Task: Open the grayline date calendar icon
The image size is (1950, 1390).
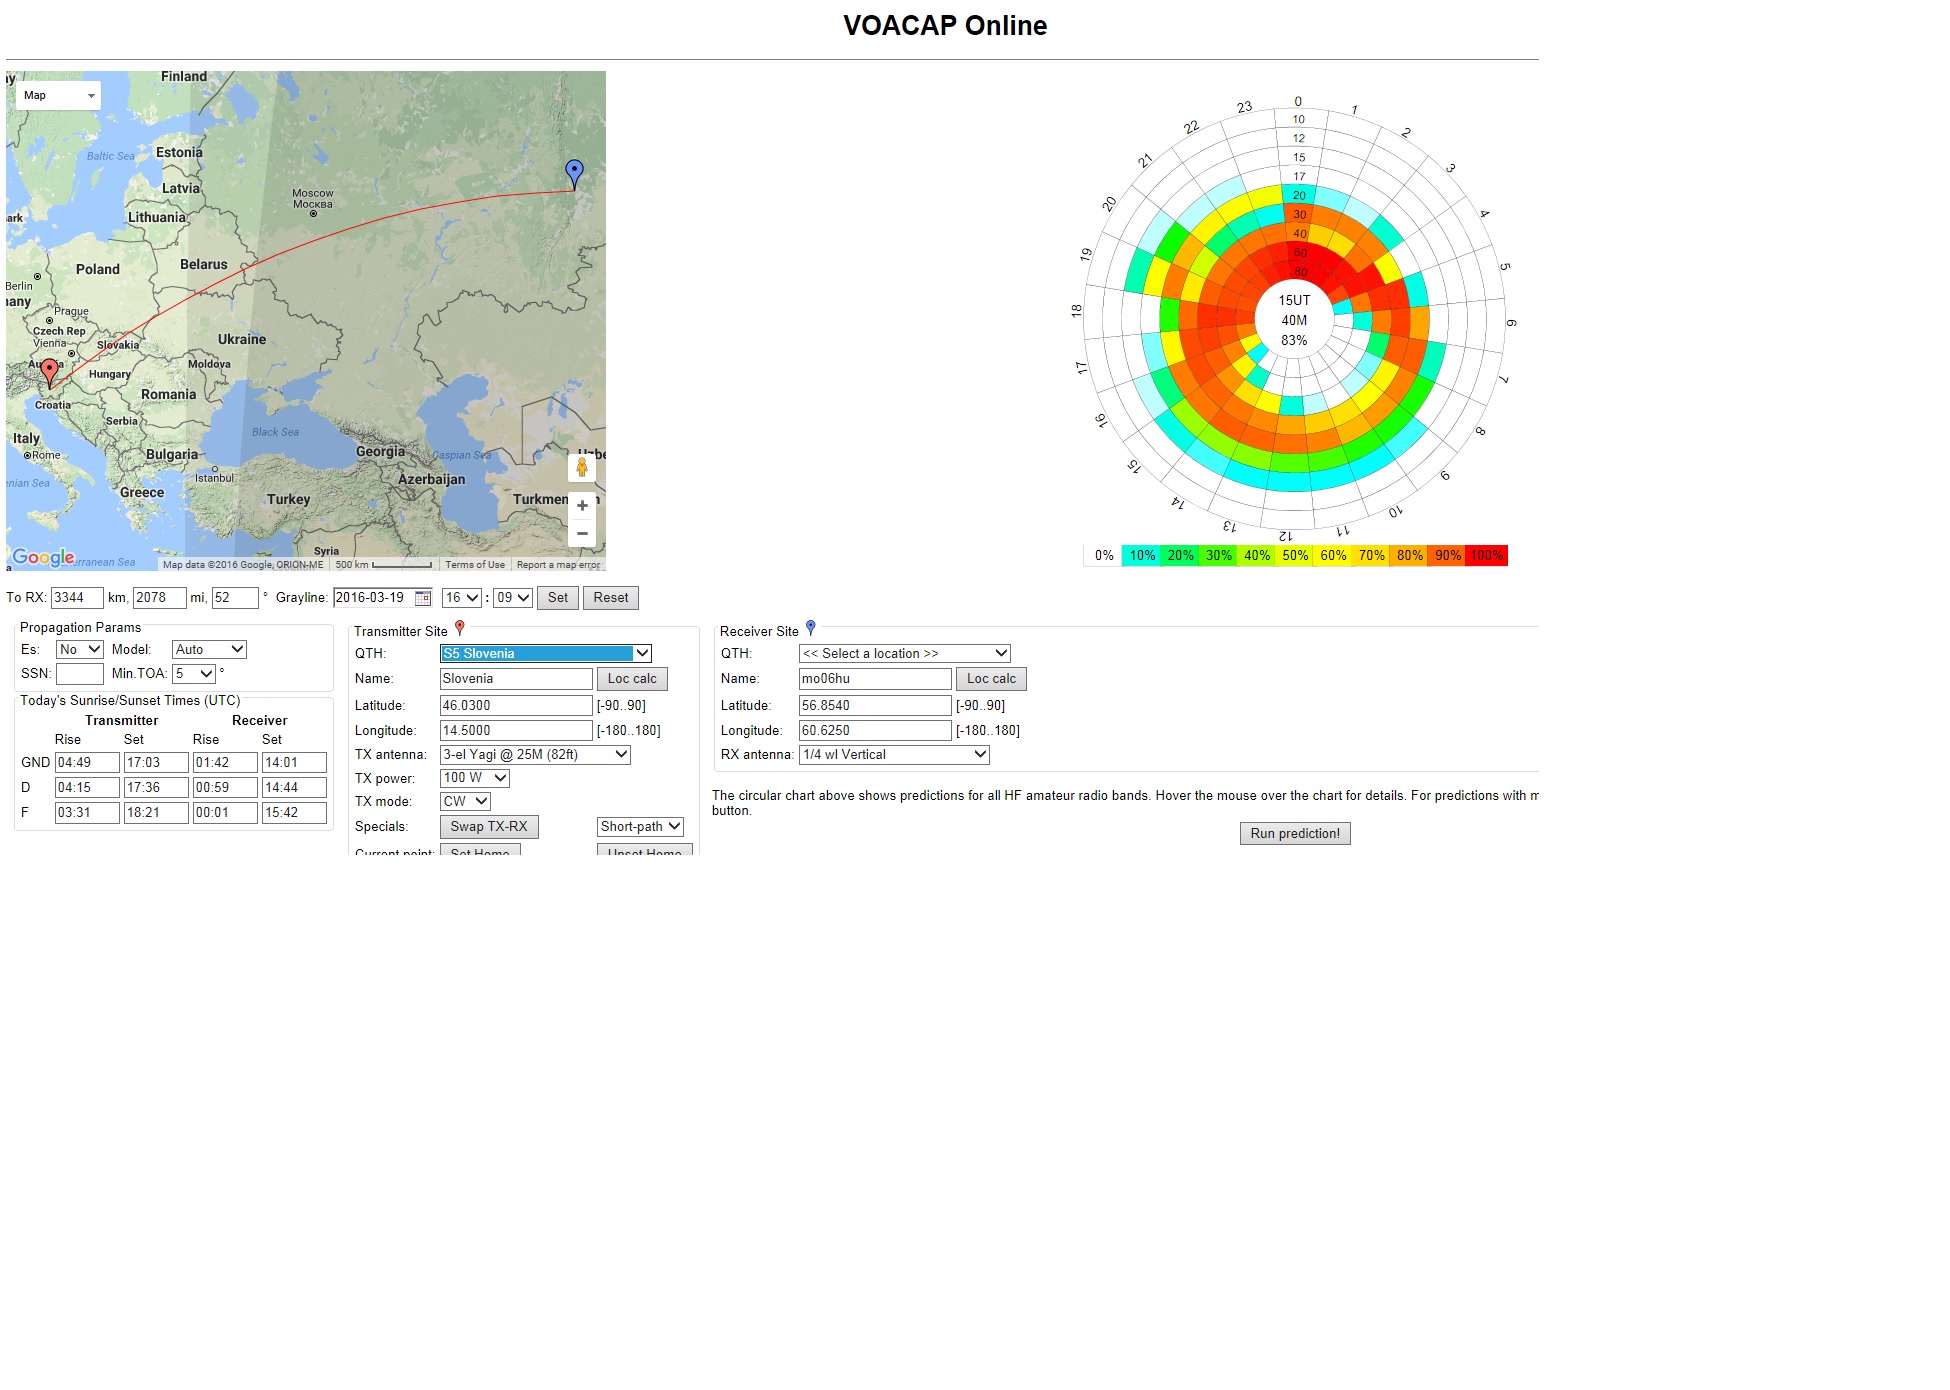Action: (423, 598)
